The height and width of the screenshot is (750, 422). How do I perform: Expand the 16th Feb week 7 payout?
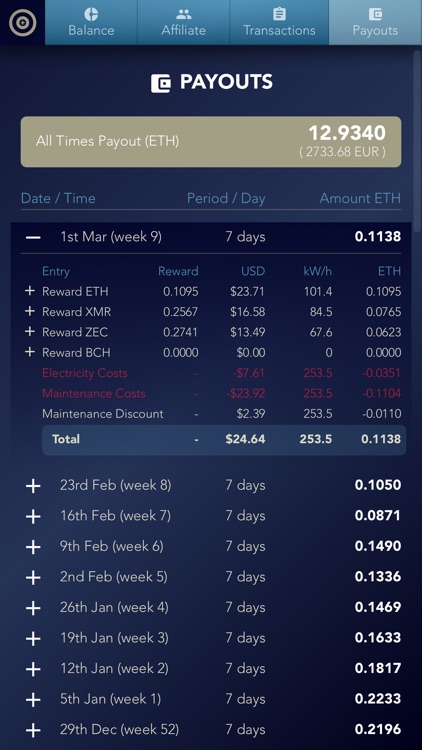(33, 516)
